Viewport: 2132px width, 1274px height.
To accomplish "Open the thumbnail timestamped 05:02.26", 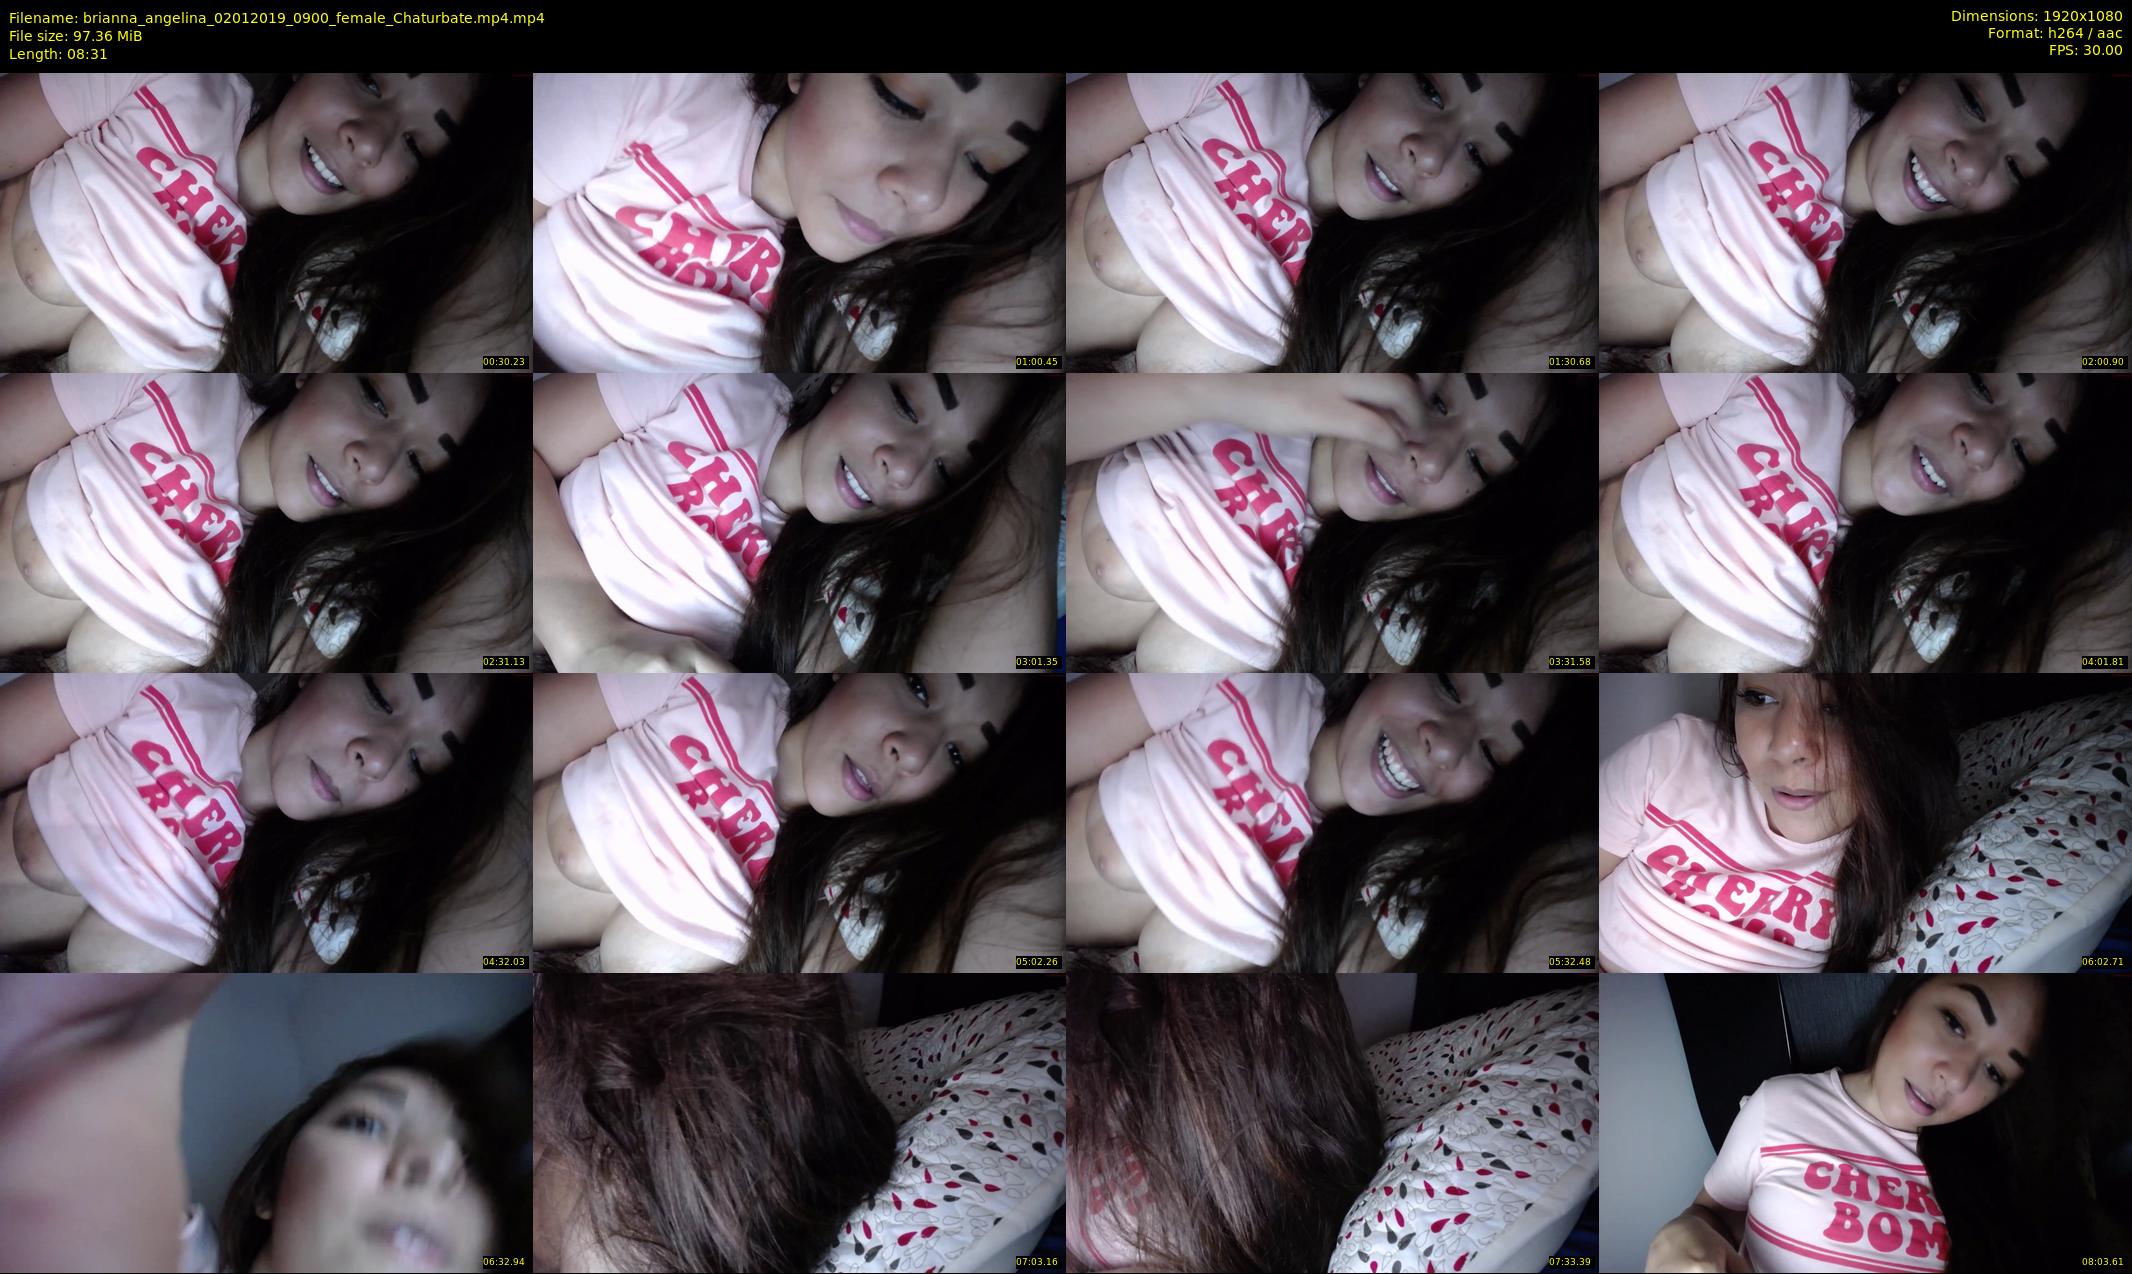I will coord(798,822).
